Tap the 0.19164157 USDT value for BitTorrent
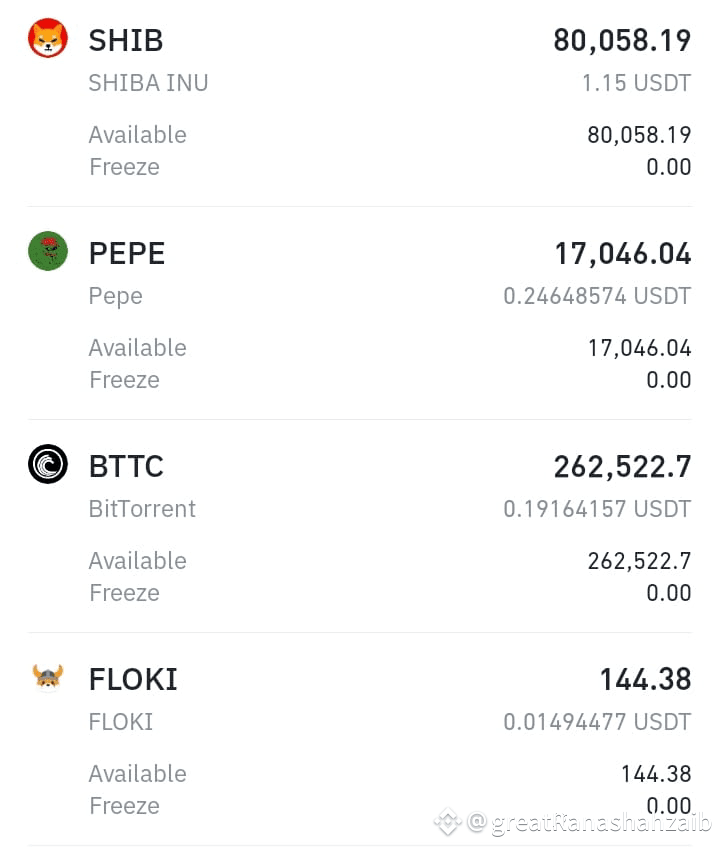The width and height of the screenshot is (720, 847). pyautogui.click(x=597, y=509)
